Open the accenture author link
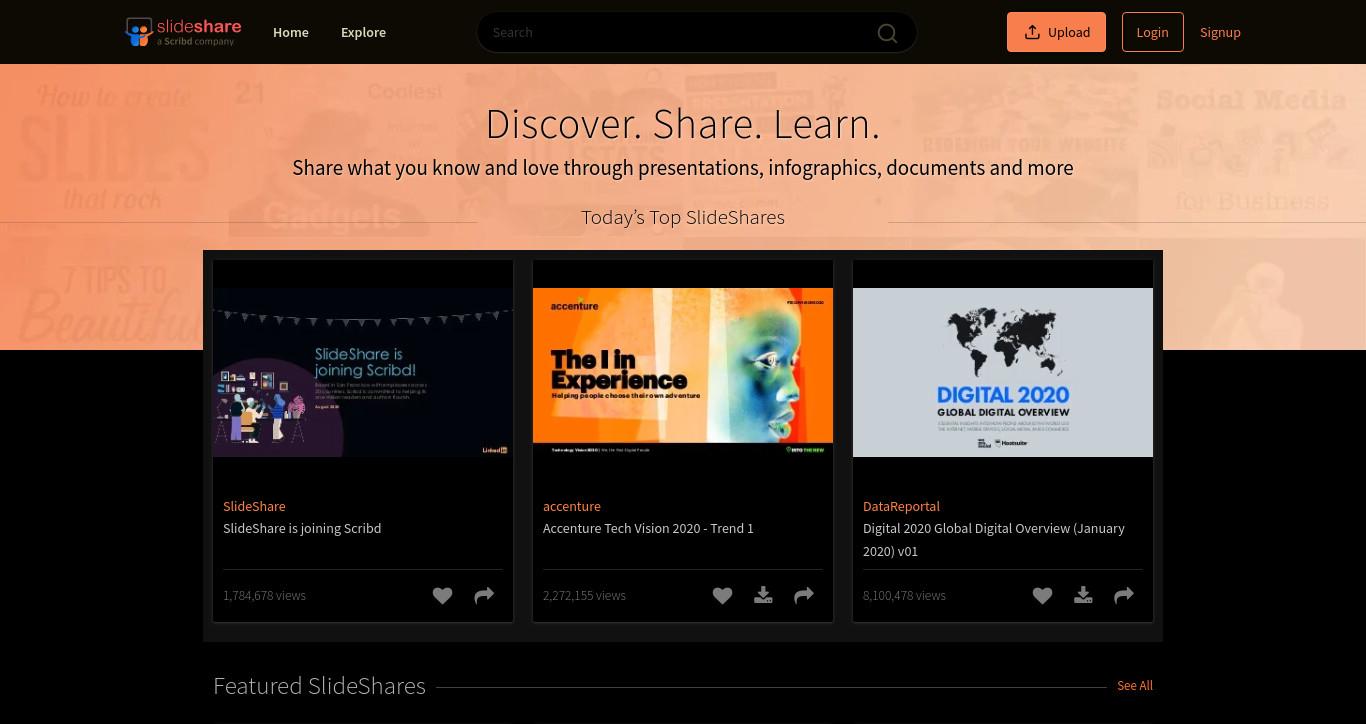 click(x=572, y=506)
